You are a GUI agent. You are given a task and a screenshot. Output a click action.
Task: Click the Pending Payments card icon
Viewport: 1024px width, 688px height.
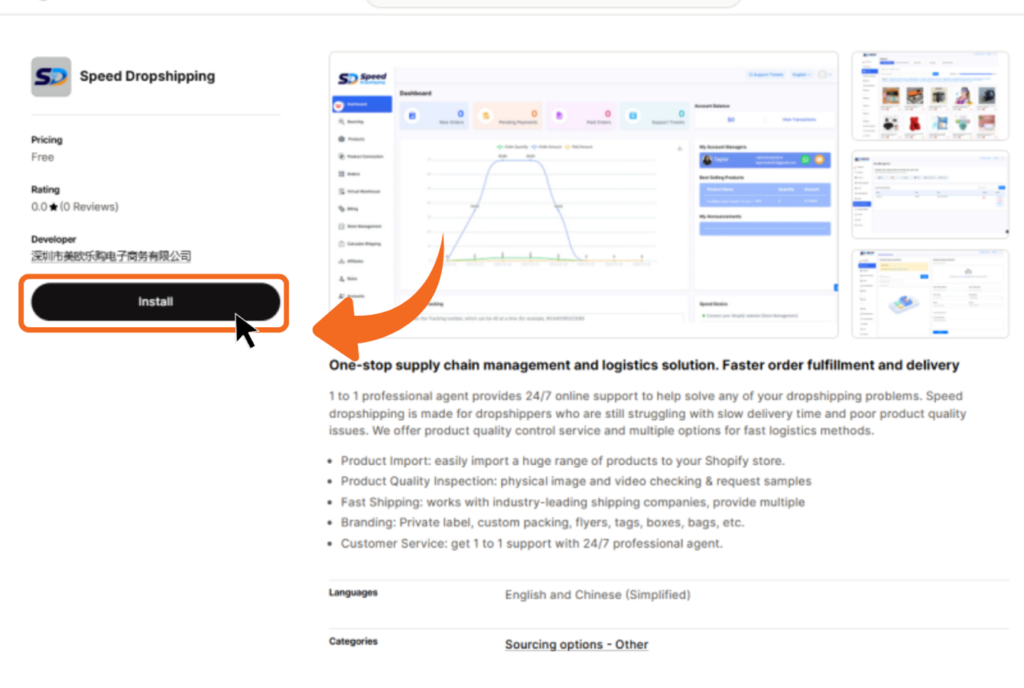point(486,117)
